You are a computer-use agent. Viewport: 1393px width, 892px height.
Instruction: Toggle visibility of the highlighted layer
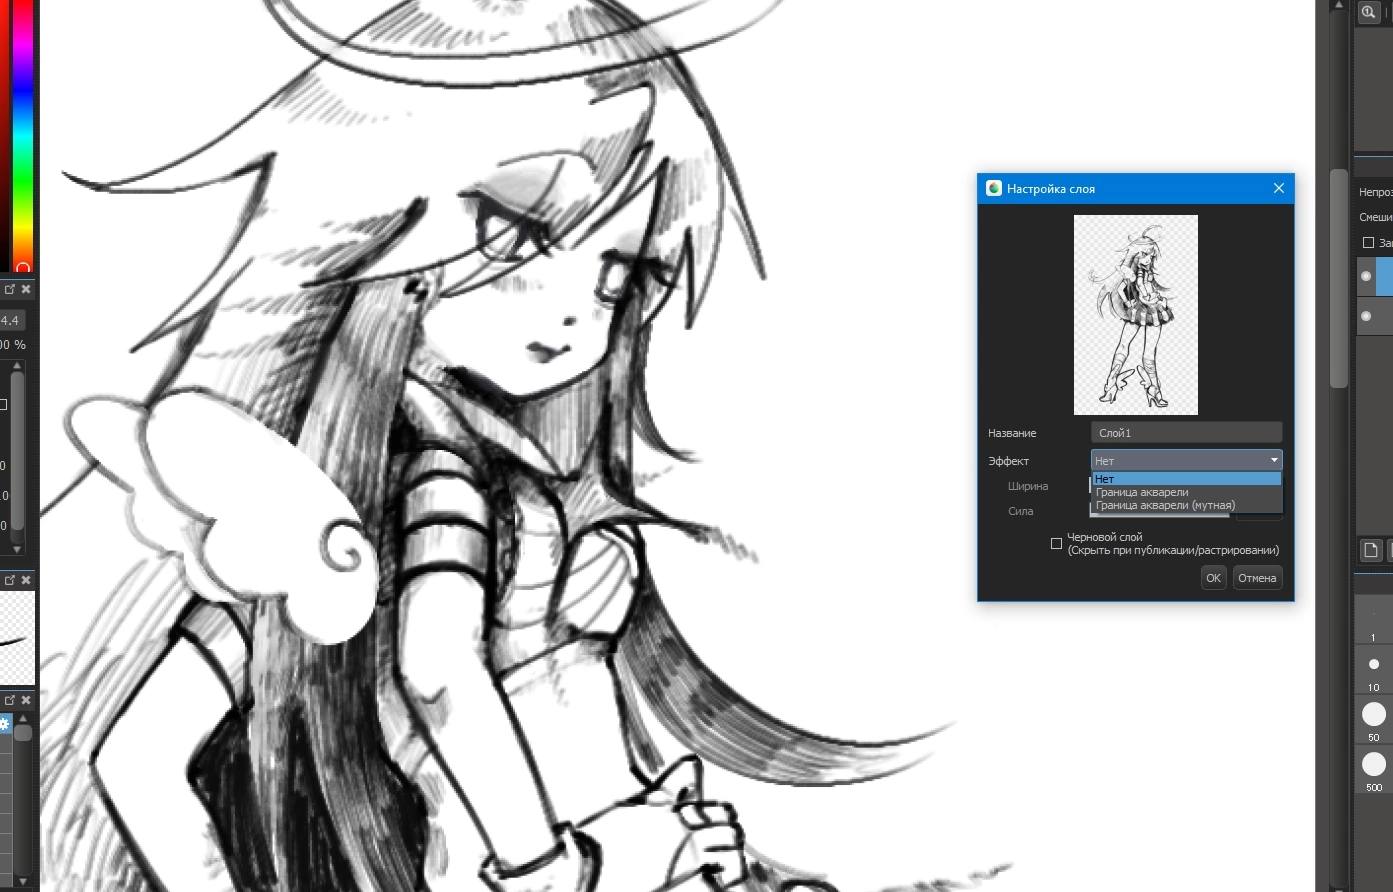pyautogui.click(x=1366, y=276)
